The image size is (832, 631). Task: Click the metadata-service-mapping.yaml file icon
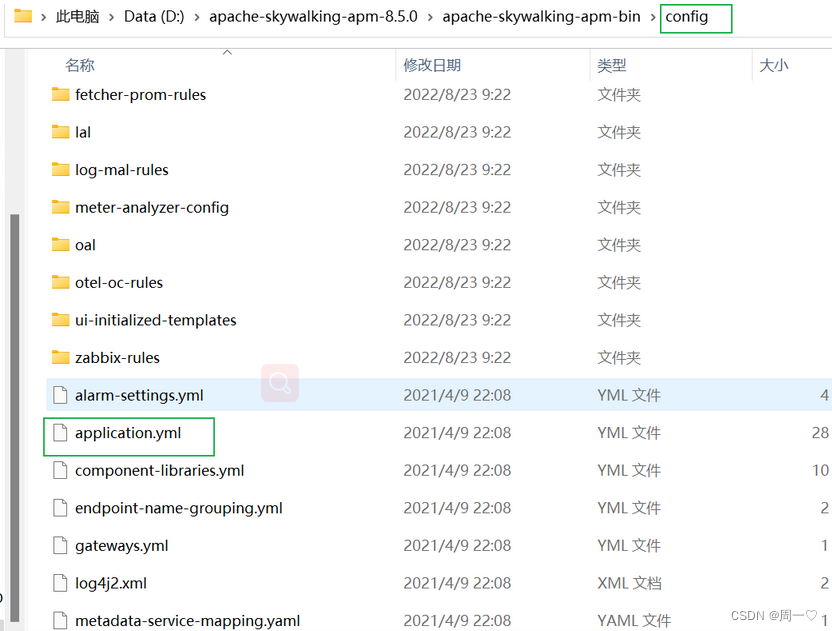click(x=60, y=620)
